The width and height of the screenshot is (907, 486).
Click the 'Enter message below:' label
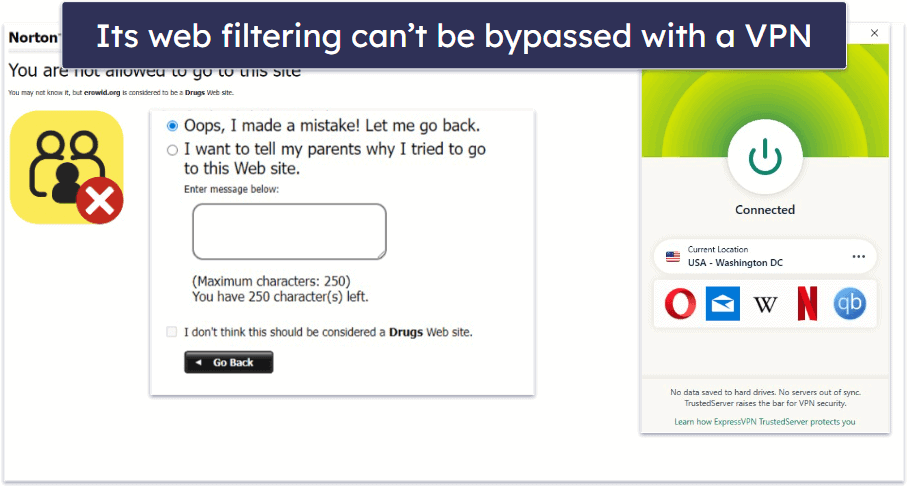point(231,189)
